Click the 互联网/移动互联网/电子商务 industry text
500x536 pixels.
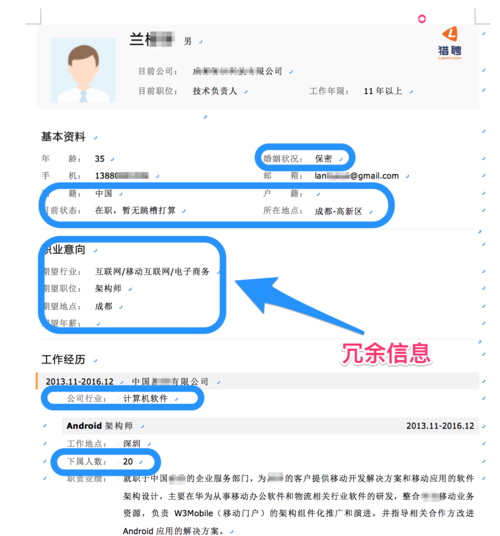pos(152,272)
